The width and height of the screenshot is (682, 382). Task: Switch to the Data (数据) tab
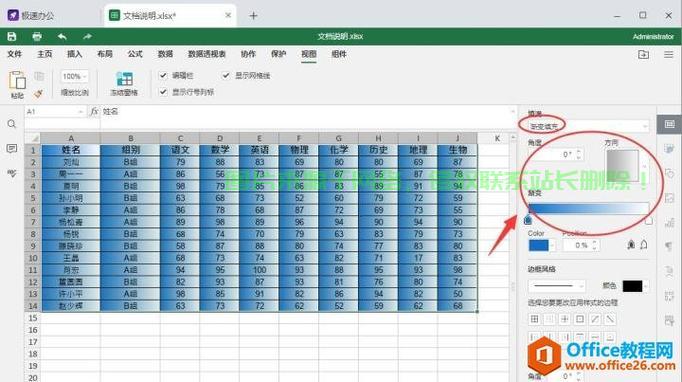(165, 54)
